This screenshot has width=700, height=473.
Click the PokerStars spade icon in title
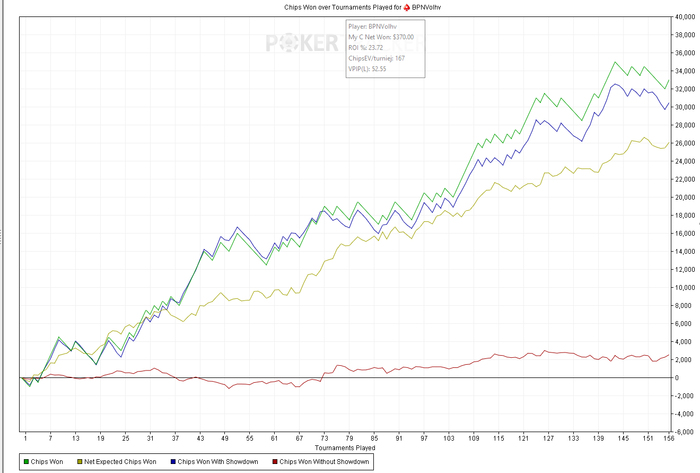[x=407, y=8]
